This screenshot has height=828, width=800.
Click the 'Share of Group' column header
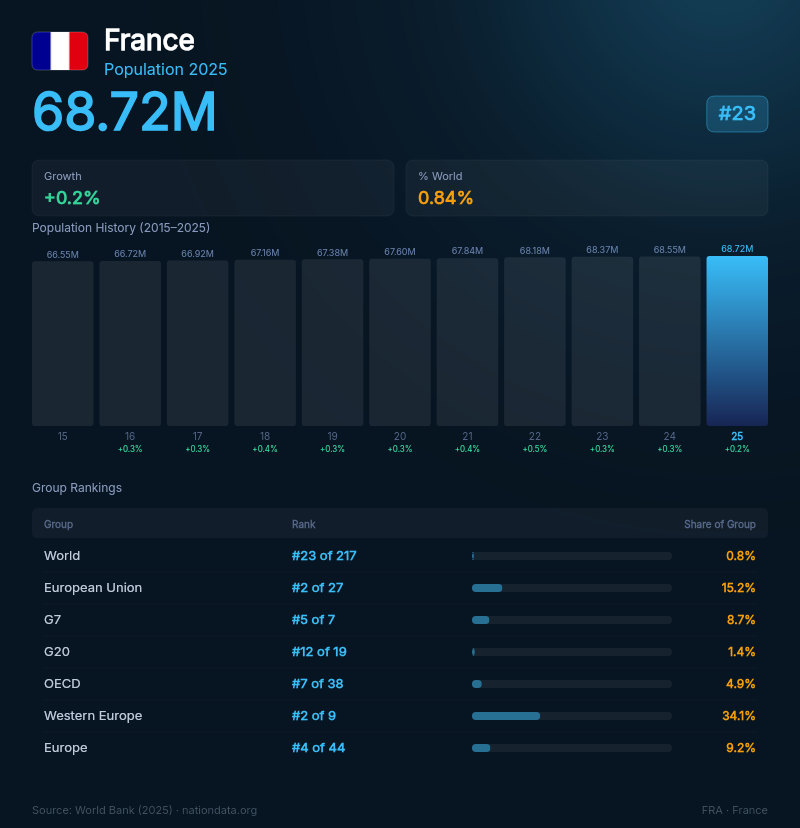click(x=720, y=524)
